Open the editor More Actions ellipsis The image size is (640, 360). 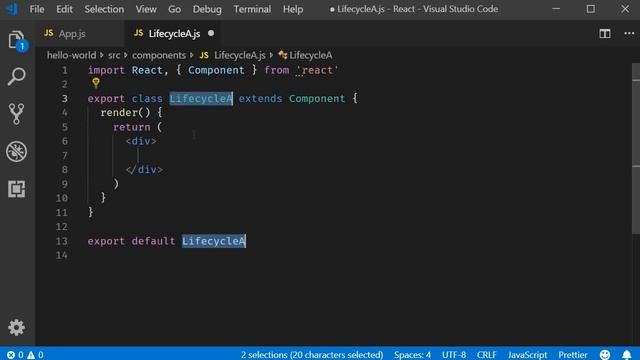629,33
